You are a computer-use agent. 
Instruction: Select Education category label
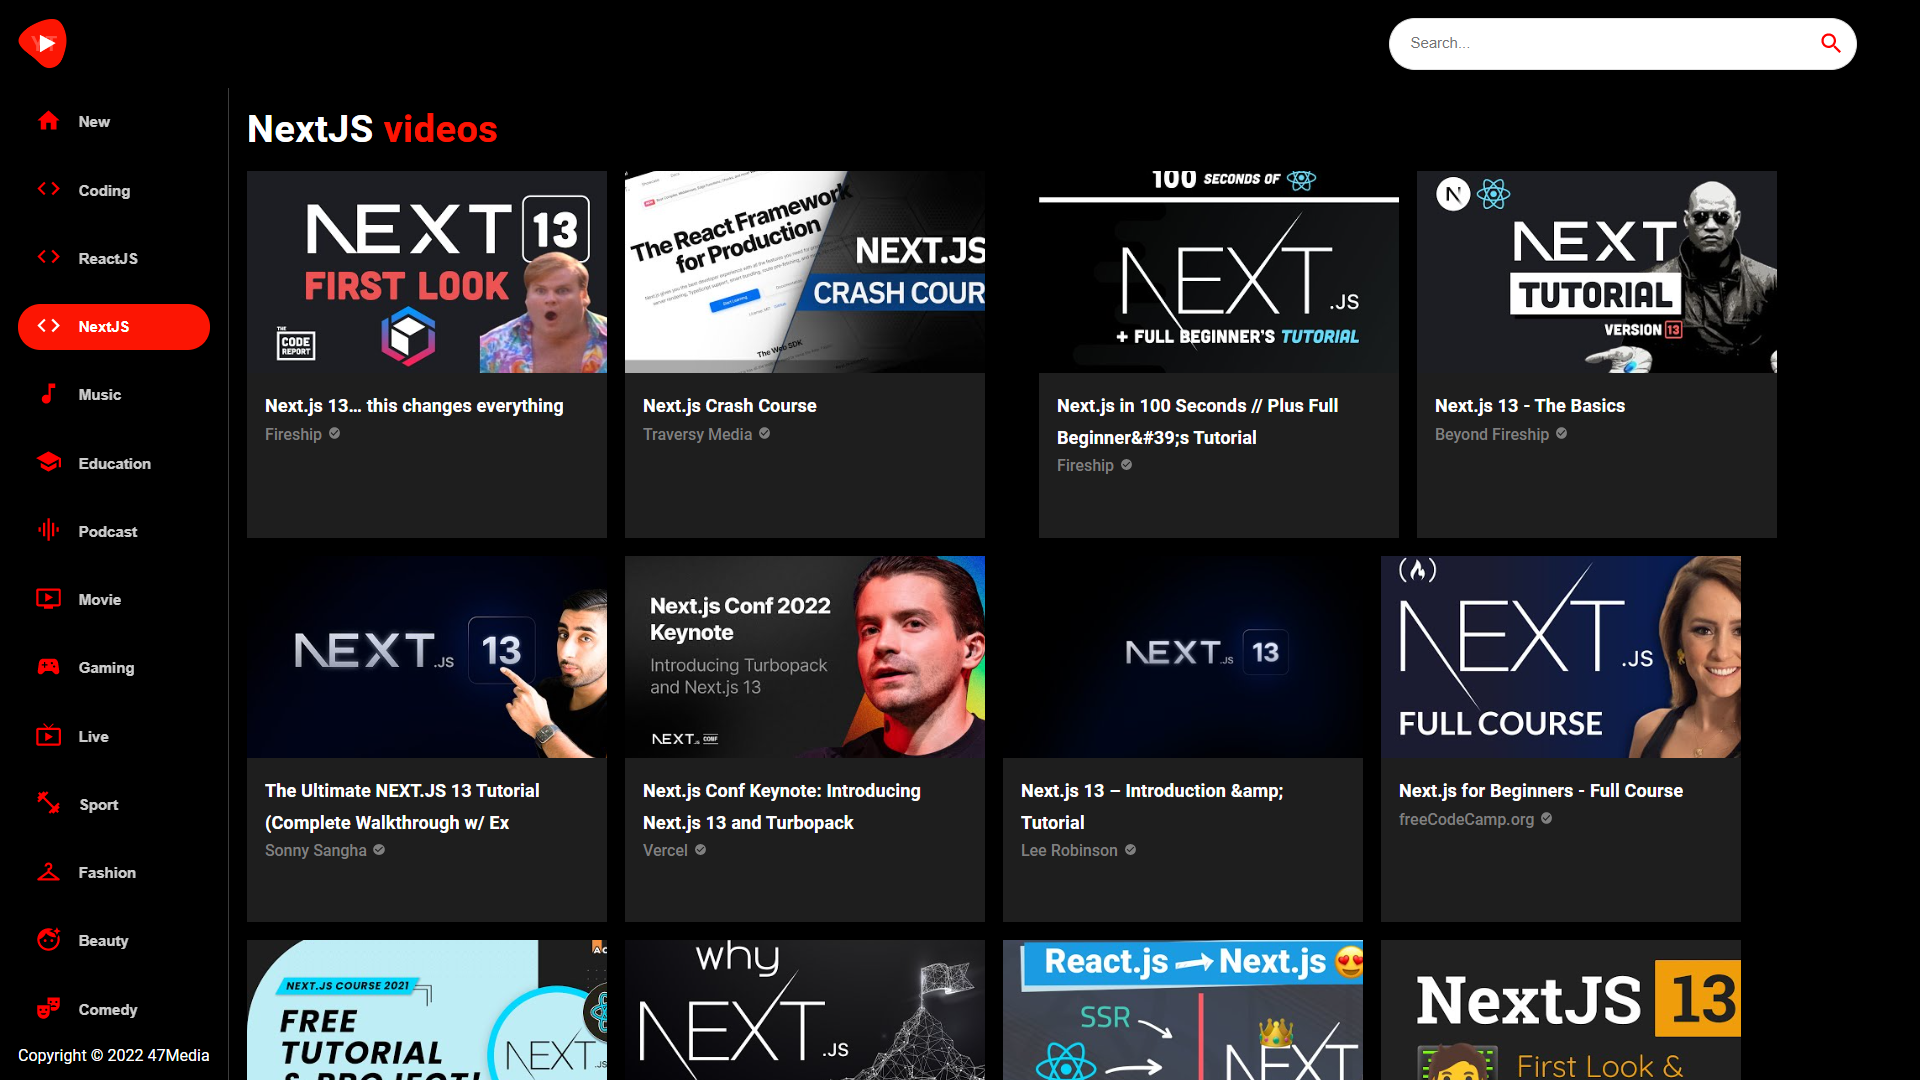pos(115,464)
